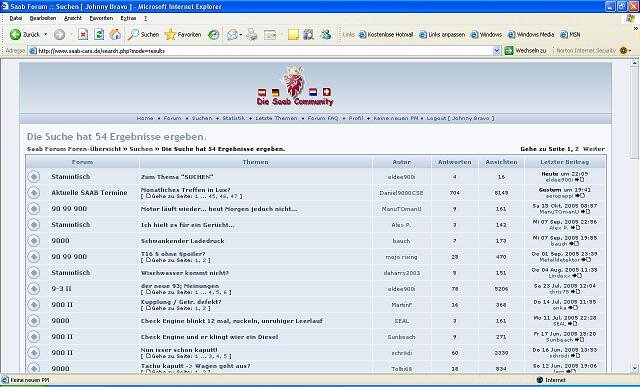Open the address bar URL dropdown
Screen dimensions: 640x387
click(496, 51)
